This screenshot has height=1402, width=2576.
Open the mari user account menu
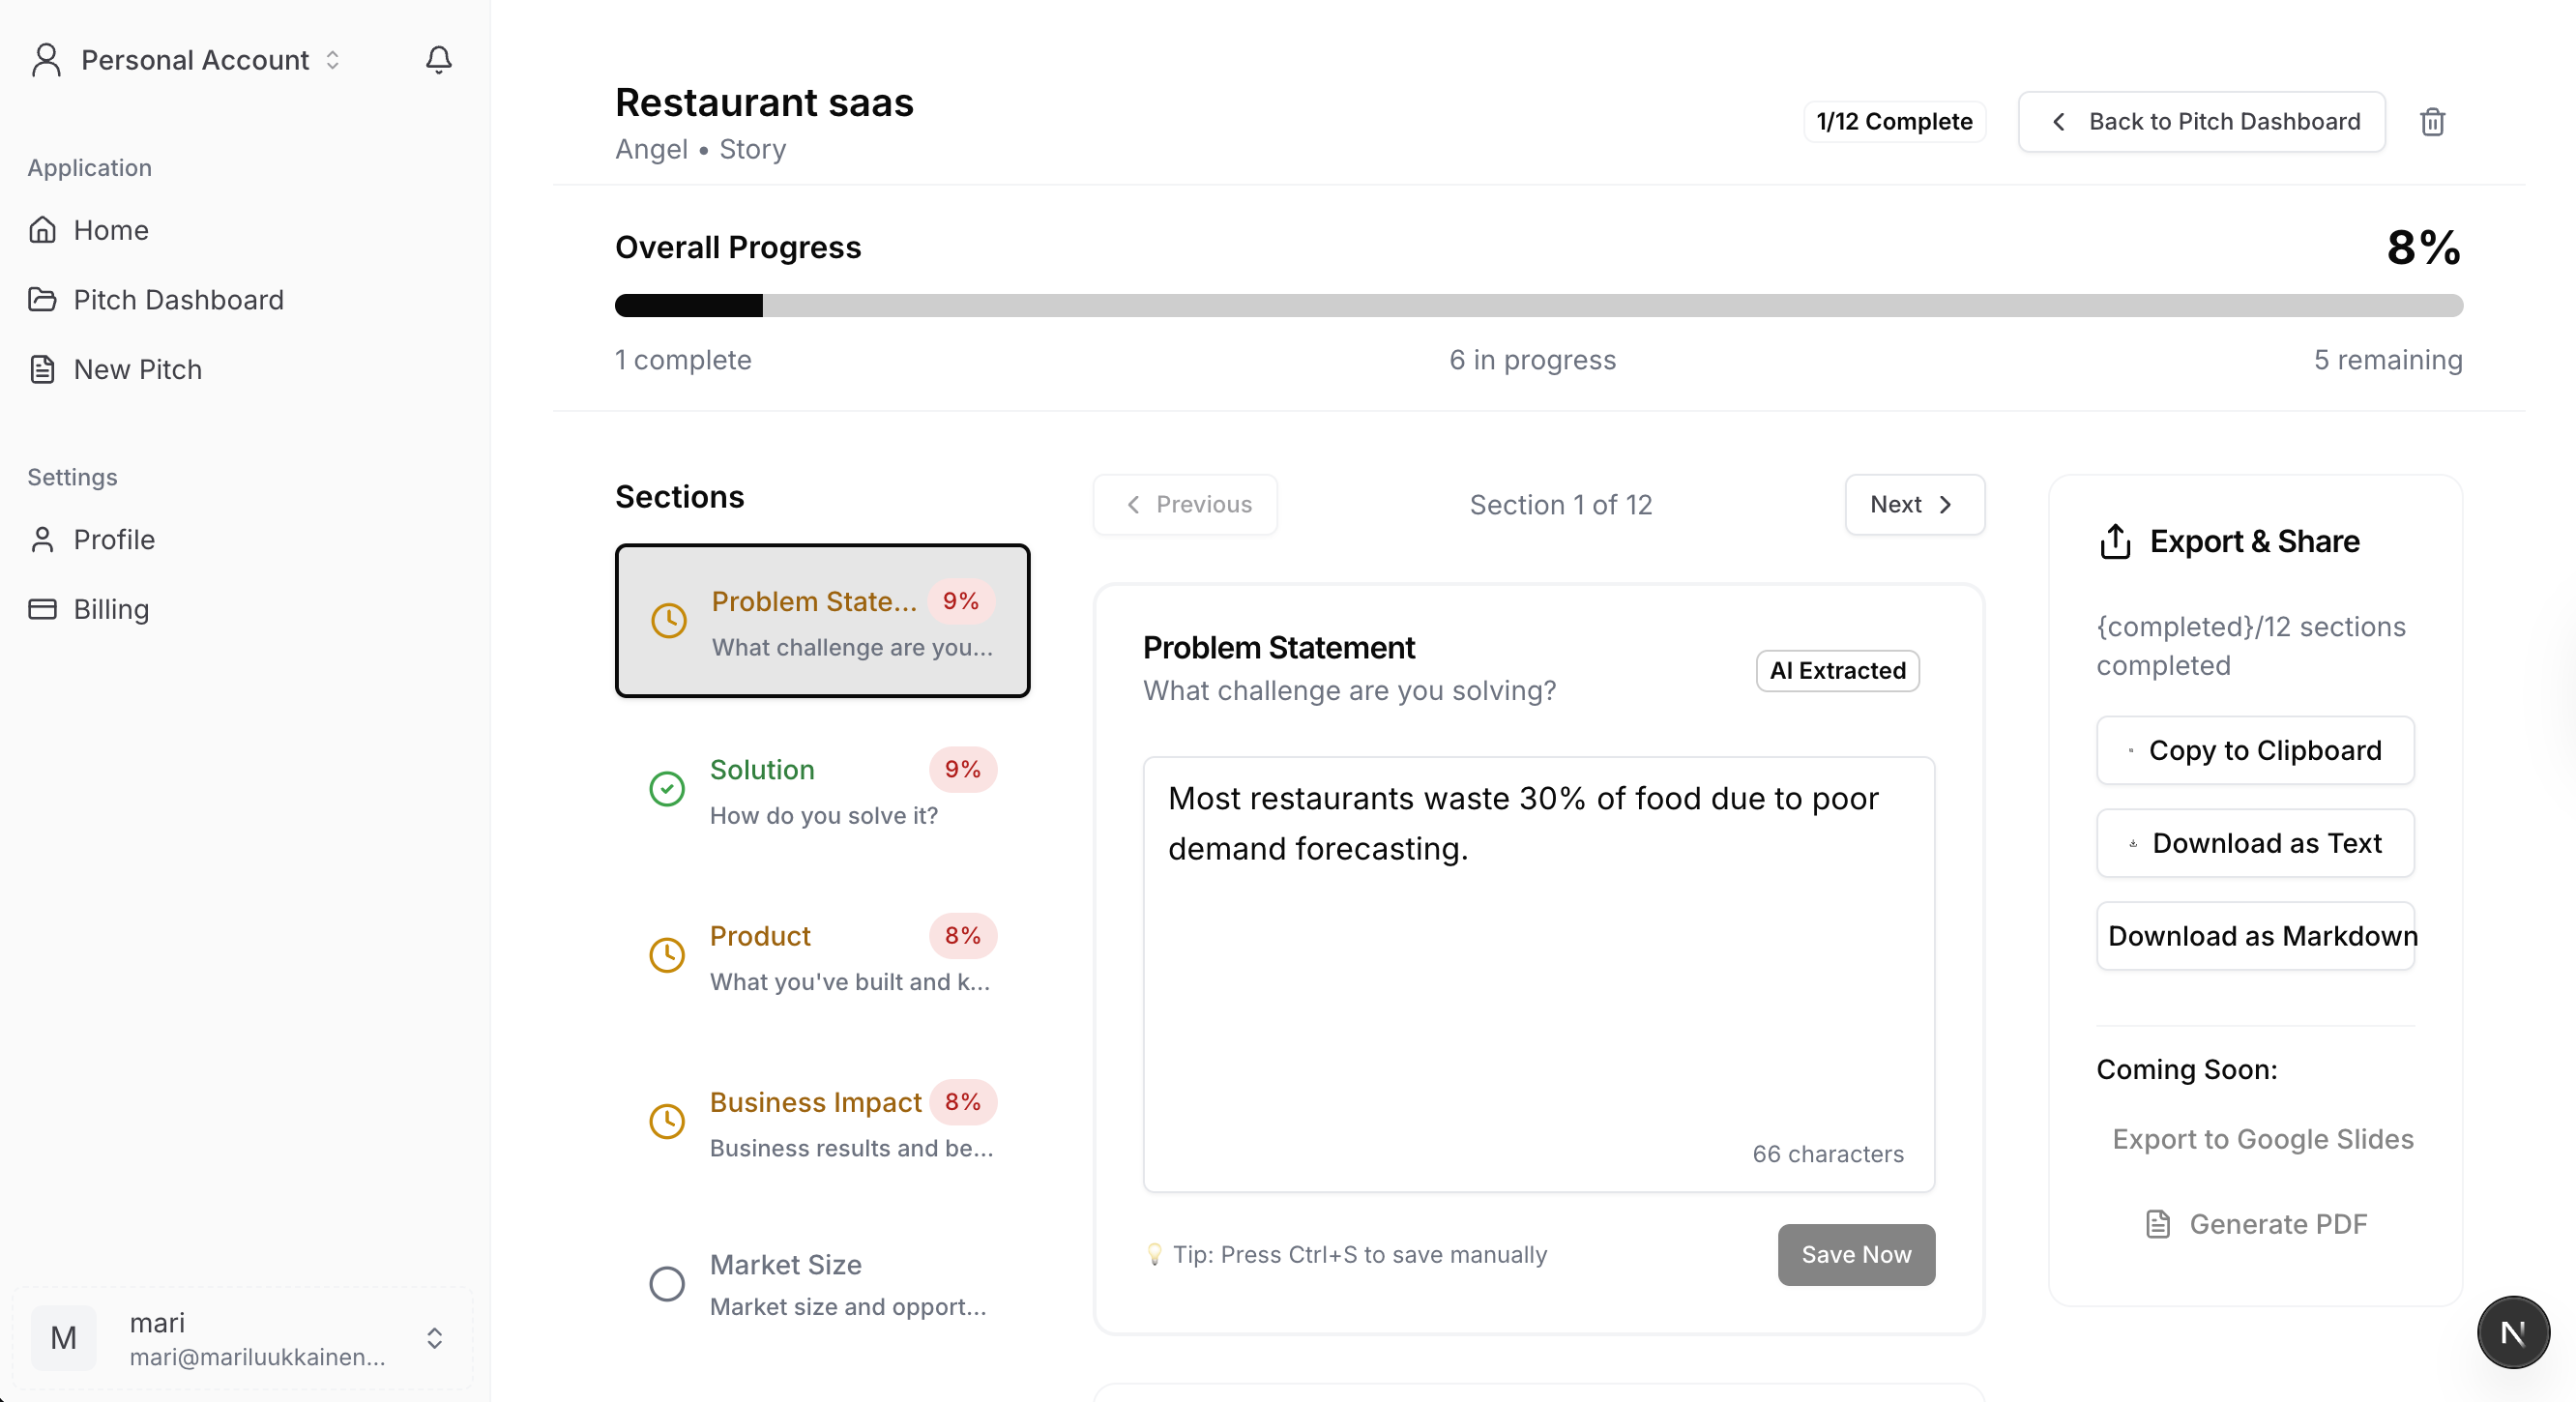[x=242, y=1338]
